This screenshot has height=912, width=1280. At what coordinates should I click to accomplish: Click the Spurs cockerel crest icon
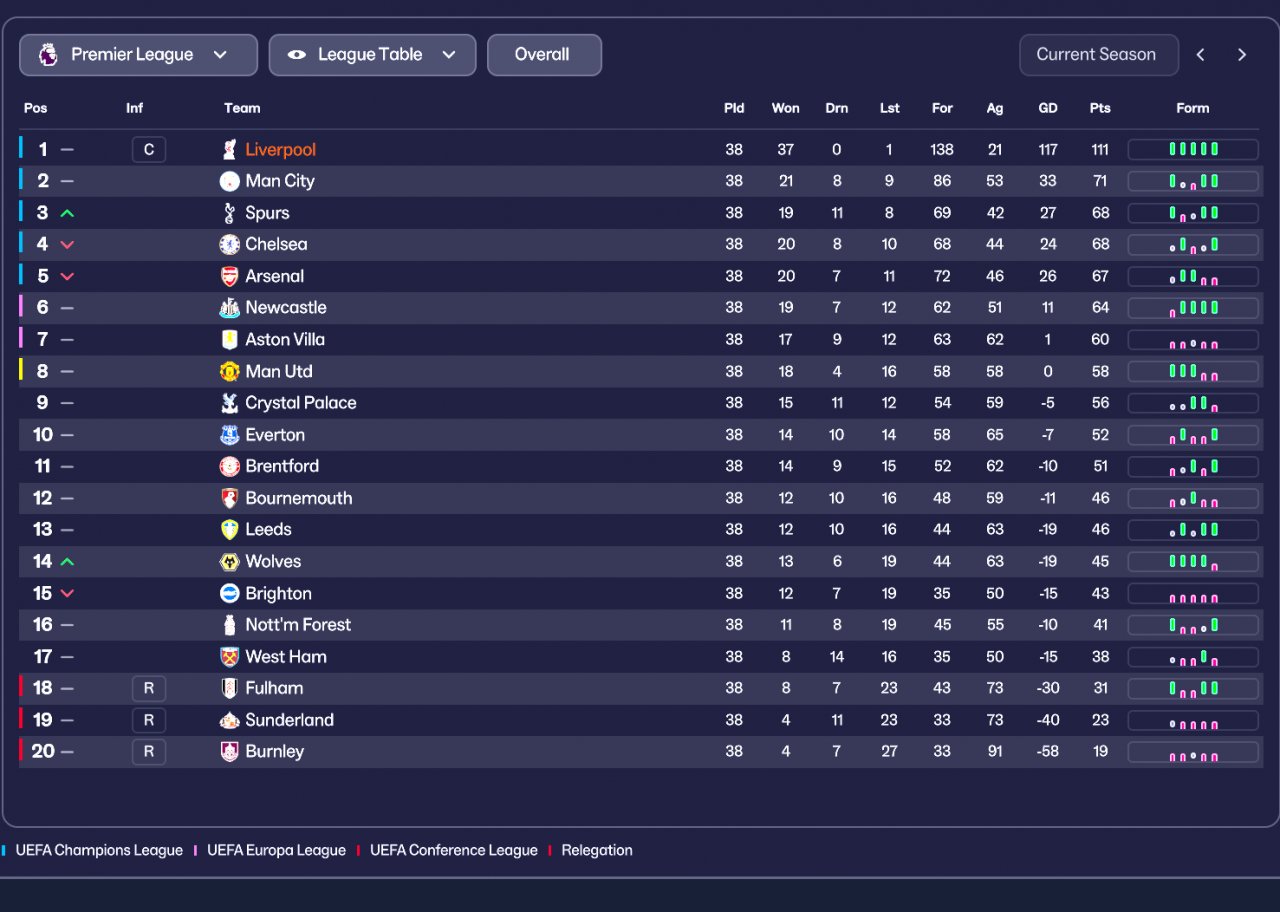[230, 213]
